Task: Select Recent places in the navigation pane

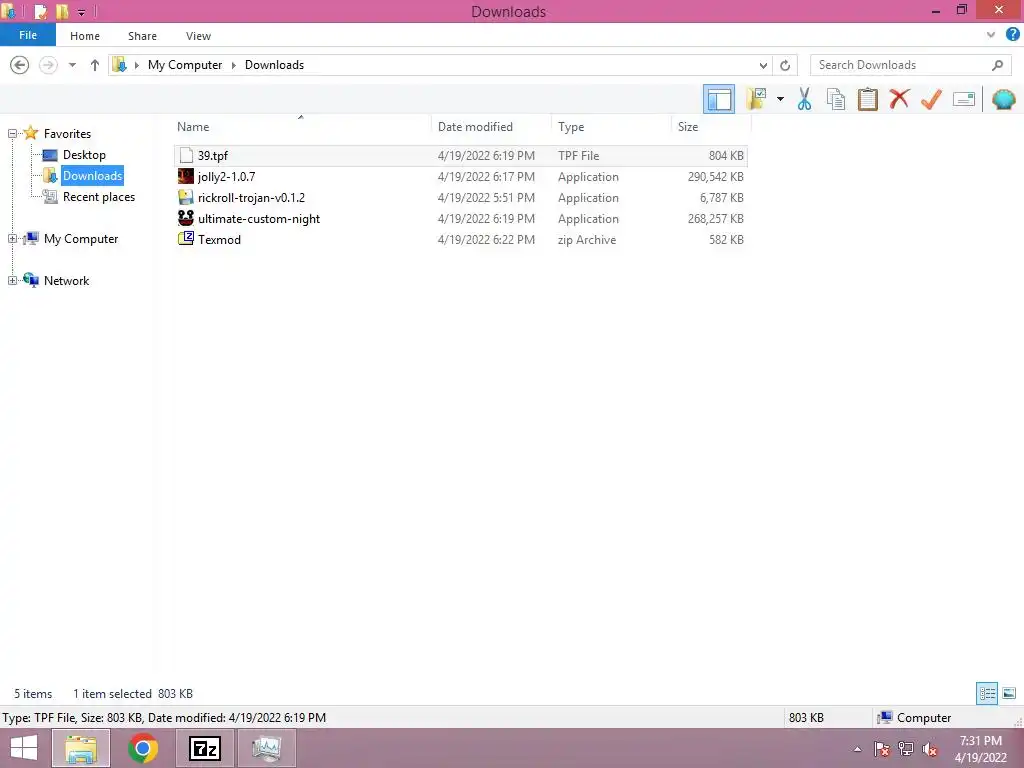Action: pyautogui.click(x=99, y=197)
